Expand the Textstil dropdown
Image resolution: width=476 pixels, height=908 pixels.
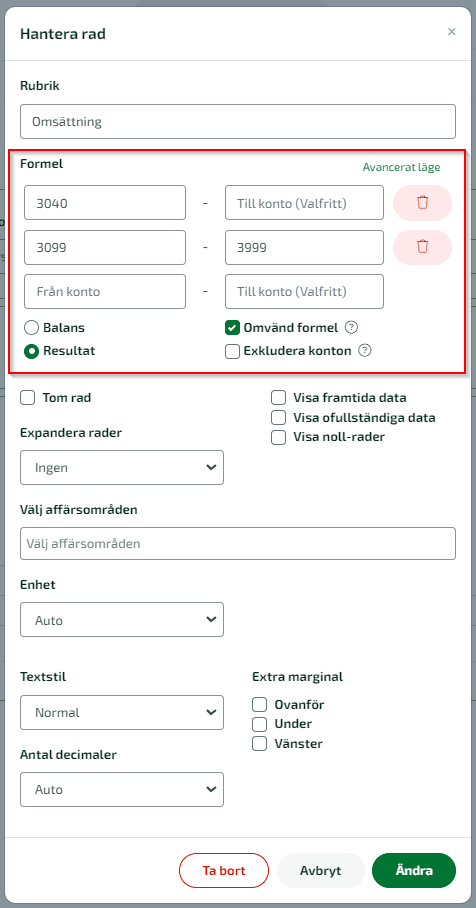point(122,712)
